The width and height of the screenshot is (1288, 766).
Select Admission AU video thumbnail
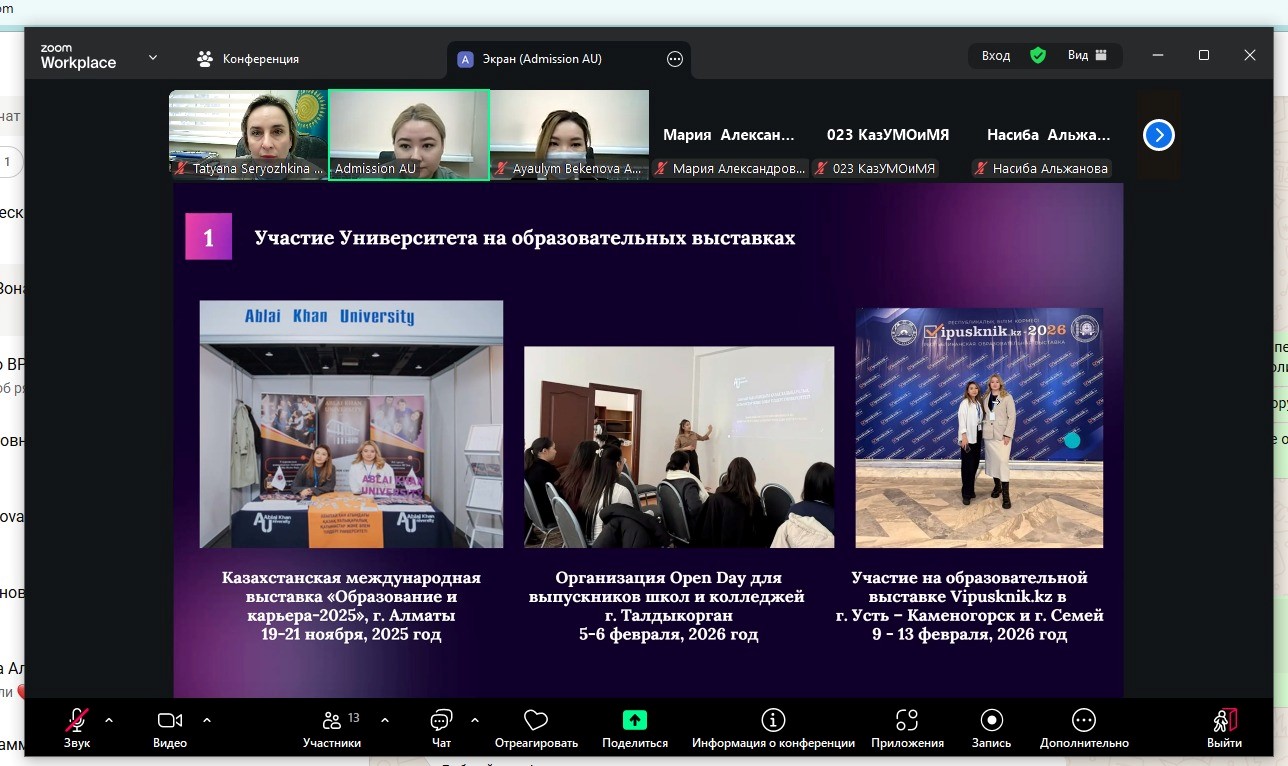click(409, 134)
